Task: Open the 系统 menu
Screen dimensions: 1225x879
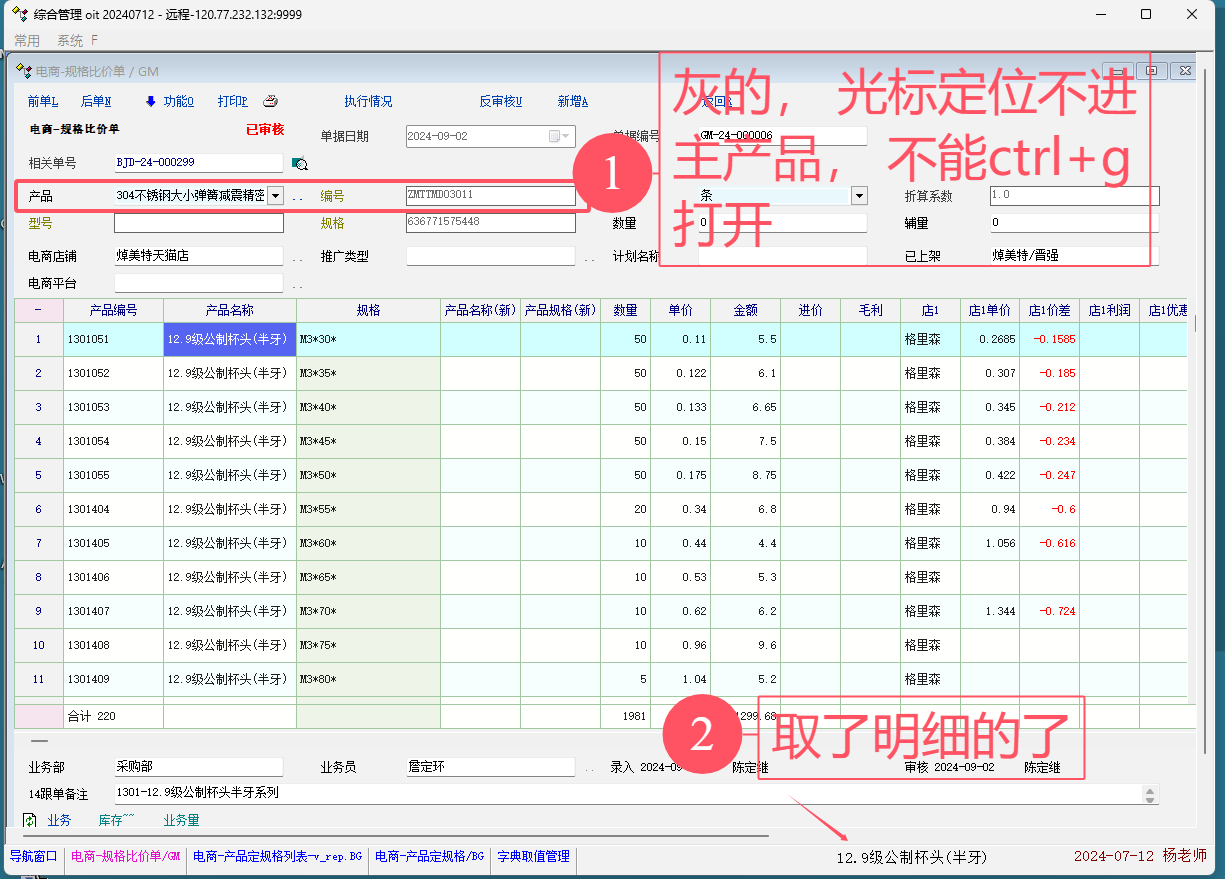Action: [x=70, y=41]
